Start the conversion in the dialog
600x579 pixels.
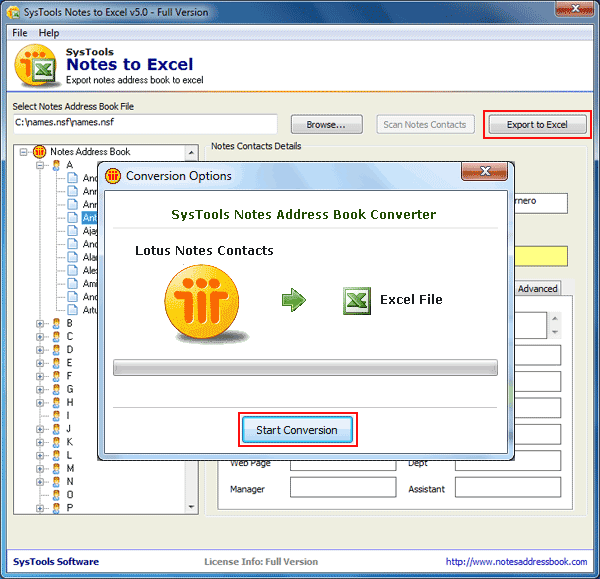[x=297, y=430]
